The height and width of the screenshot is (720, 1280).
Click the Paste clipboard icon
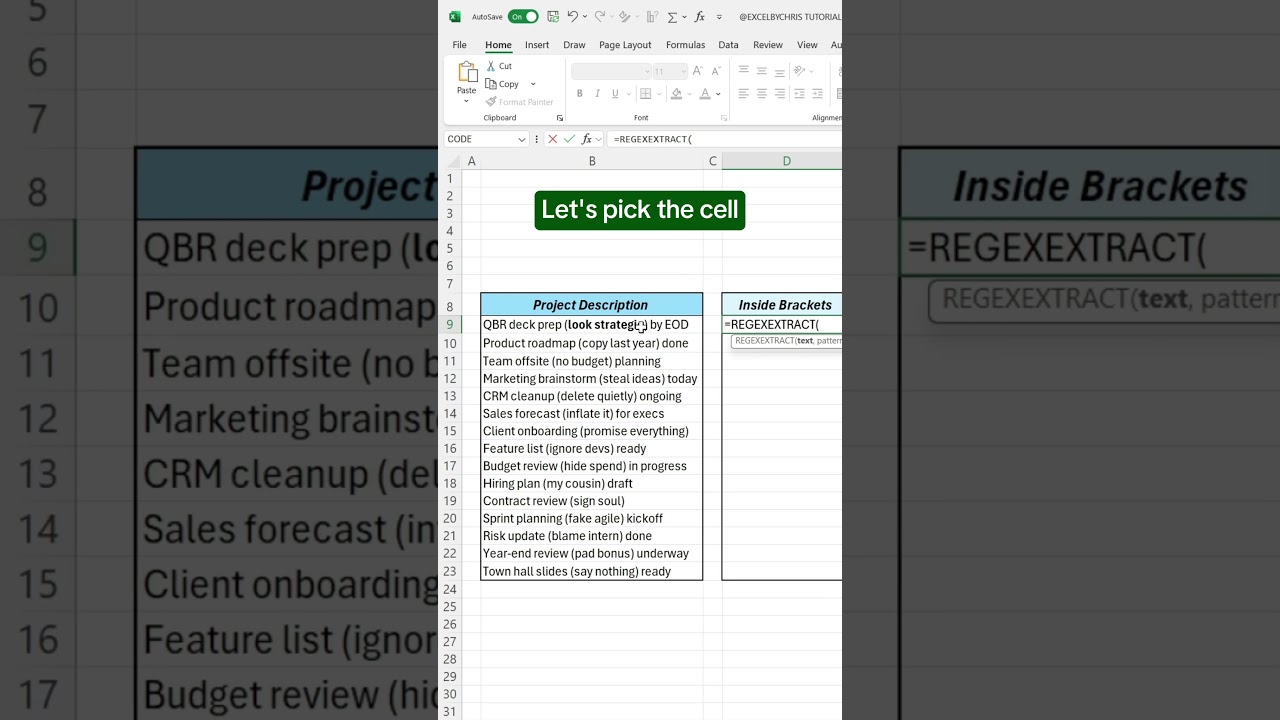pyautogui.click(x=467, y=72)
